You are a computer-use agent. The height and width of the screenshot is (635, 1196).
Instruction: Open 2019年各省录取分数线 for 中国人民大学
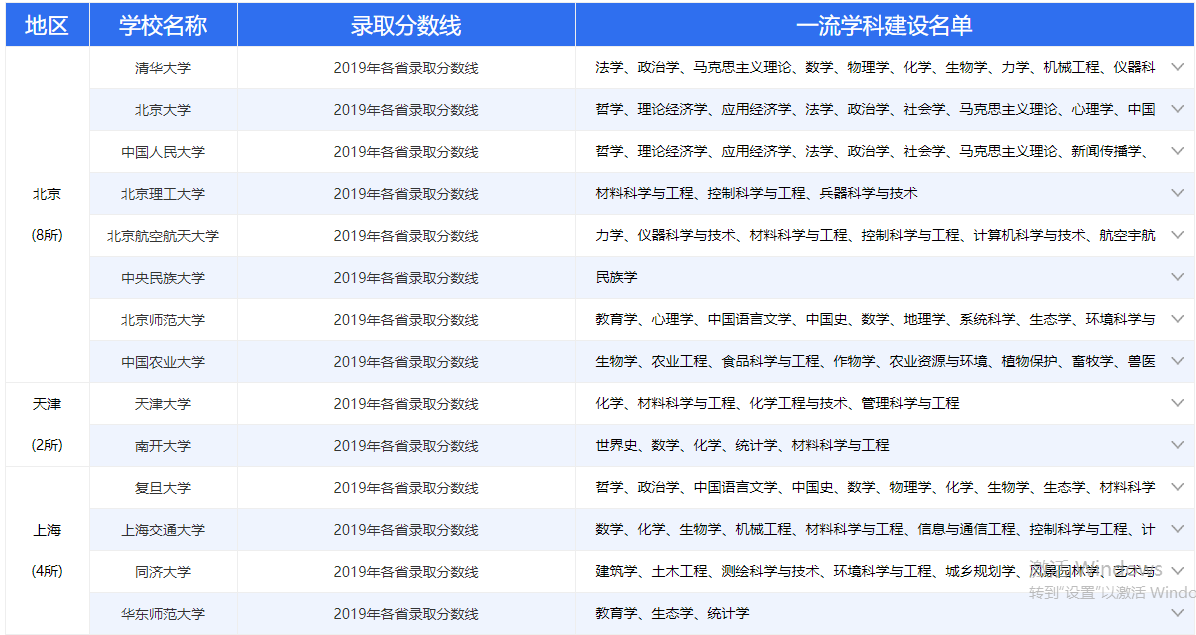pos(406,152)
